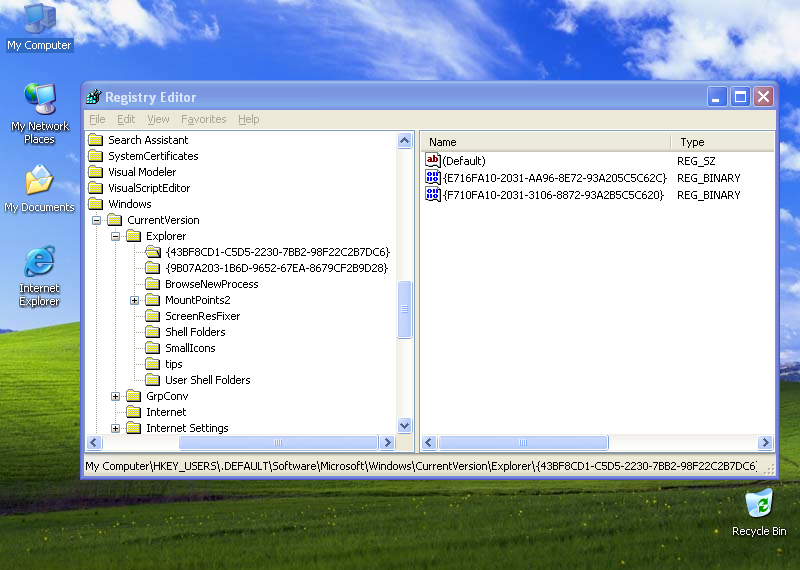Click the status bar registry path

pos(421,466)
